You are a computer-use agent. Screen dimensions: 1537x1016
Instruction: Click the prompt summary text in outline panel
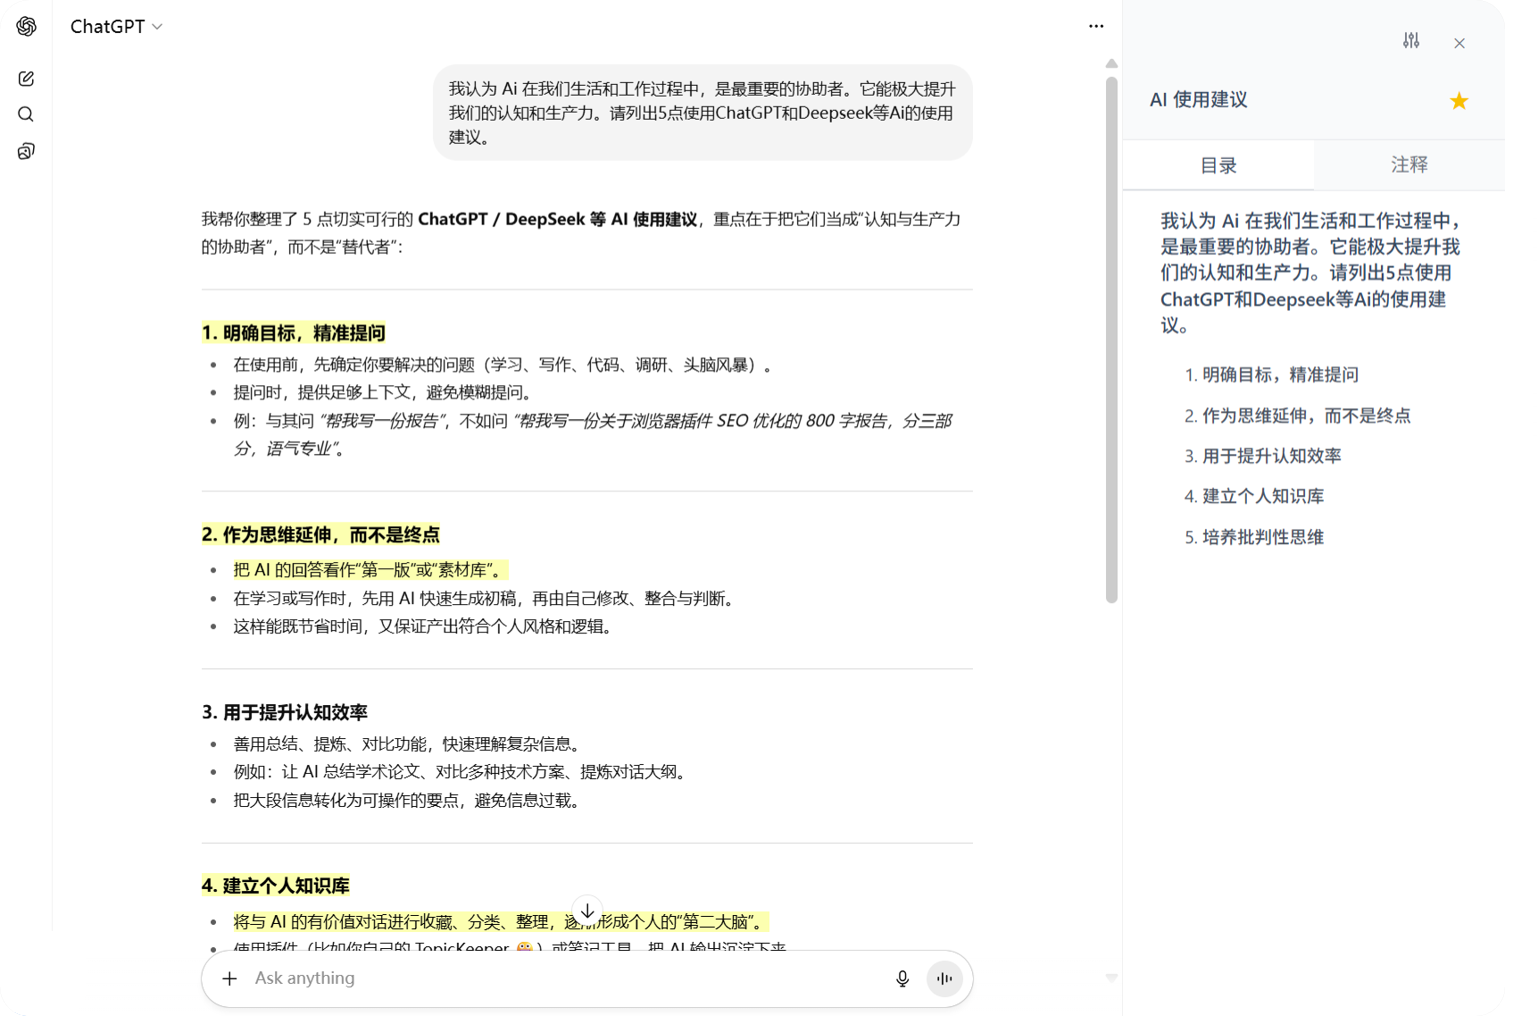[x=1311, y=272]
